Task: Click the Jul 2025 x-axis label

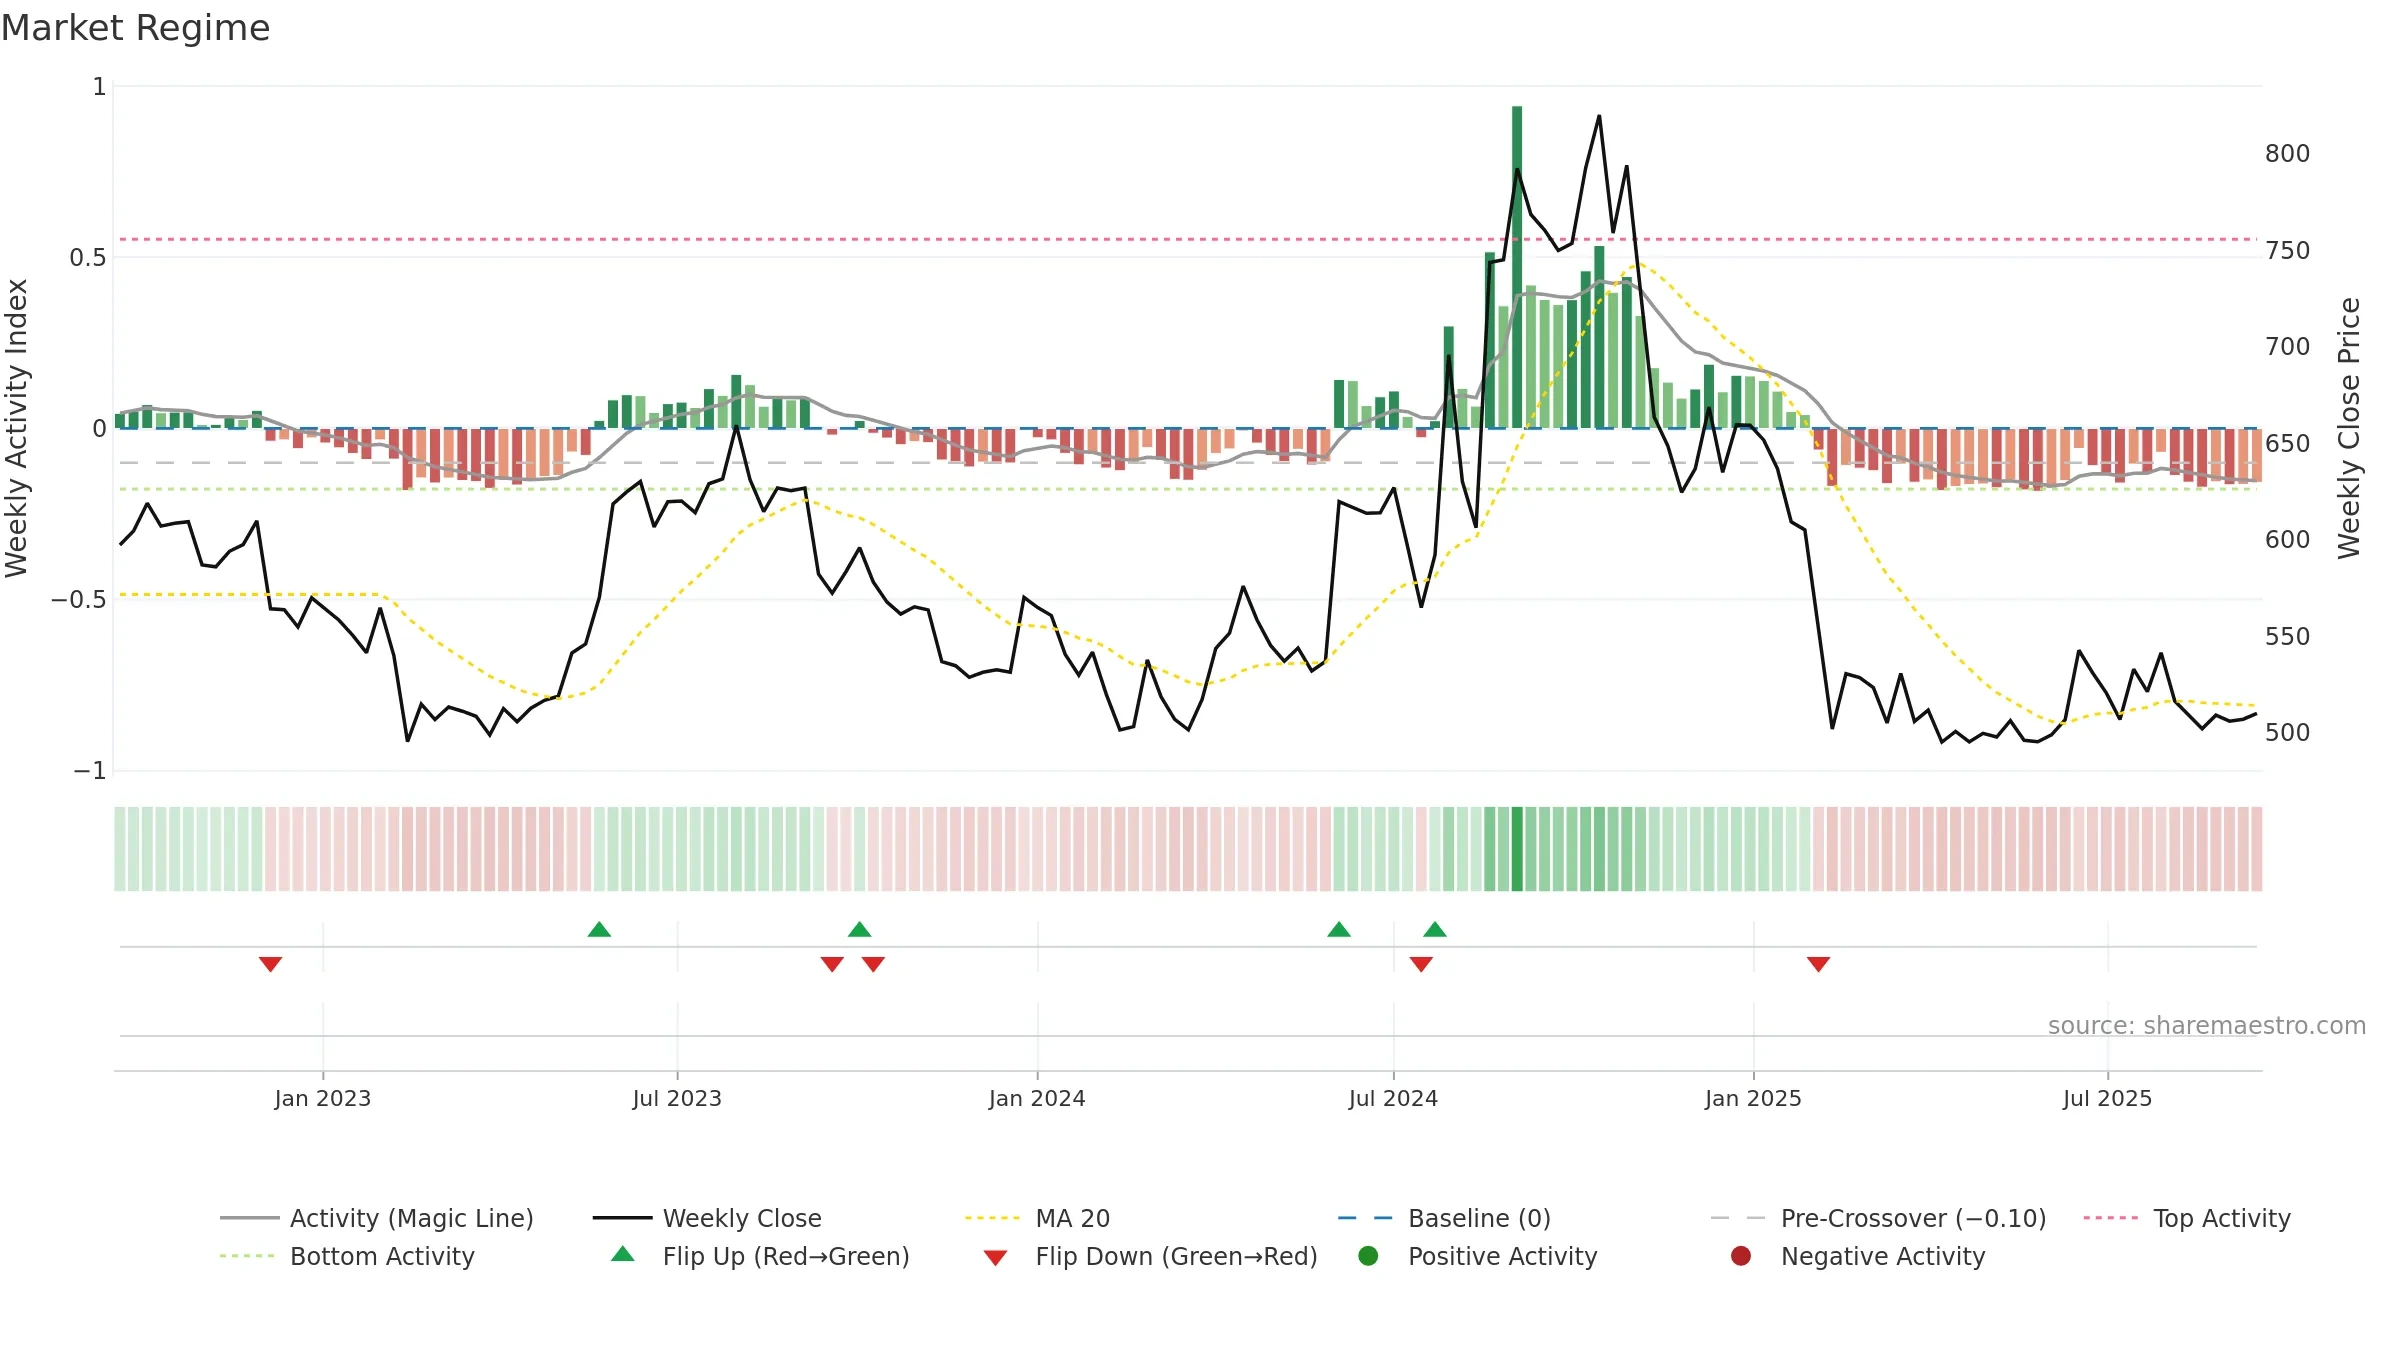Action: [x=2107, y=1098]
